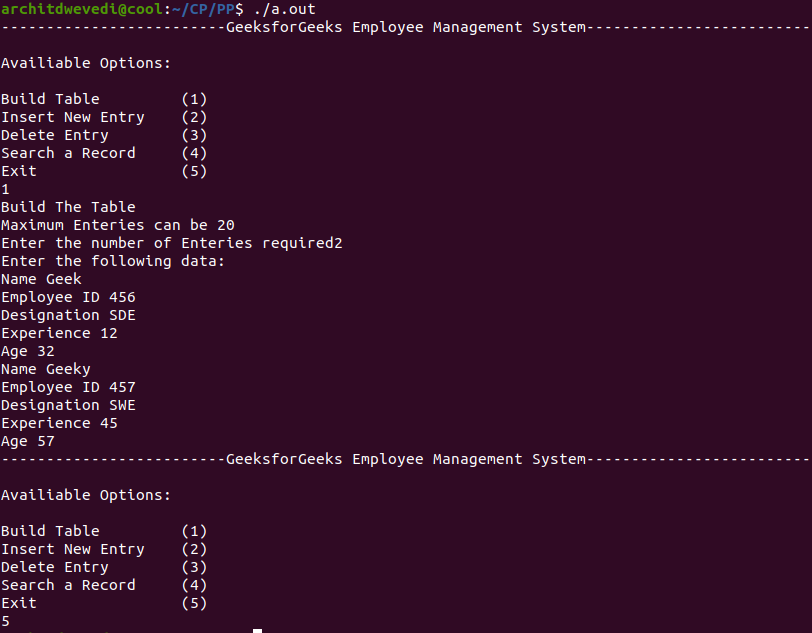Select the 'Experience 45' line

coord(59,423)
